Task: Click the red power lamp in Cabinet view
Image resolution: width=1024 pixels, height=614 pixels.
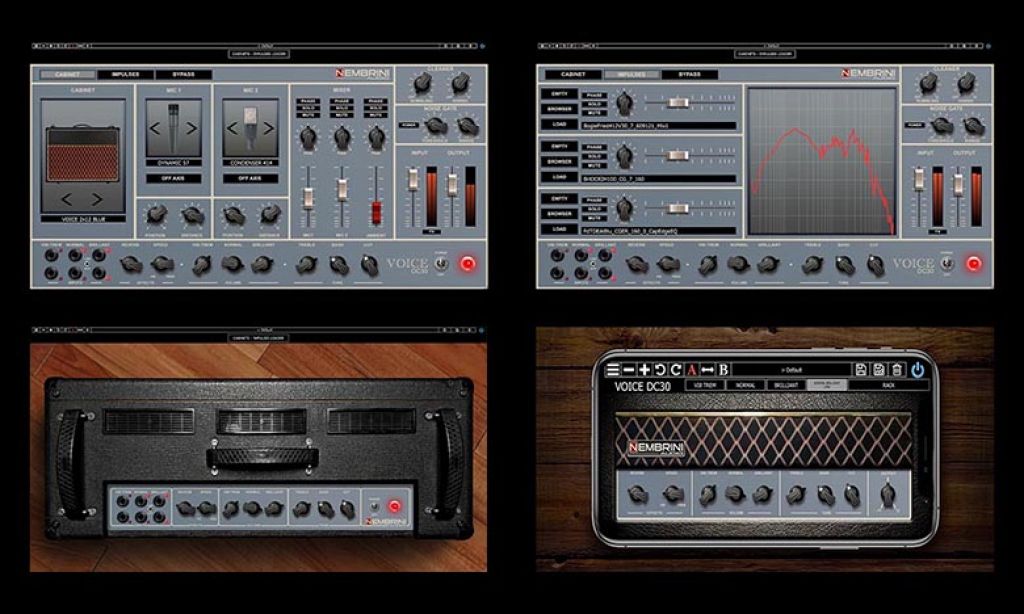Action: click(468, 263)
